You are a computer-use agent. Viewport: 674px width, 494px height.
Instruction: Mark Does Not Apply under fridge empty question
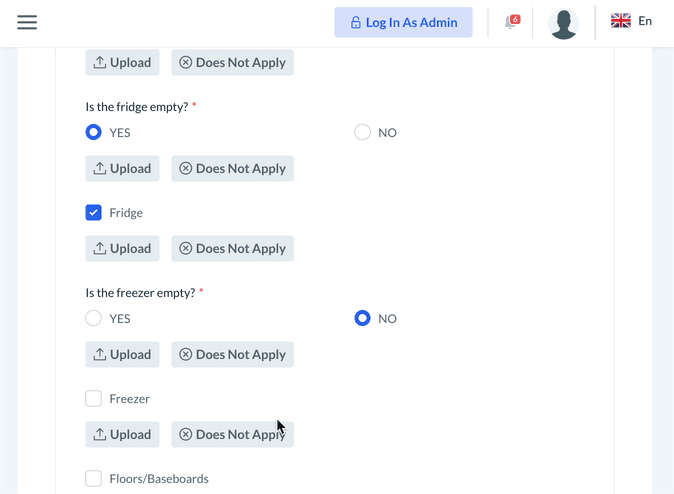pos(232,168)
